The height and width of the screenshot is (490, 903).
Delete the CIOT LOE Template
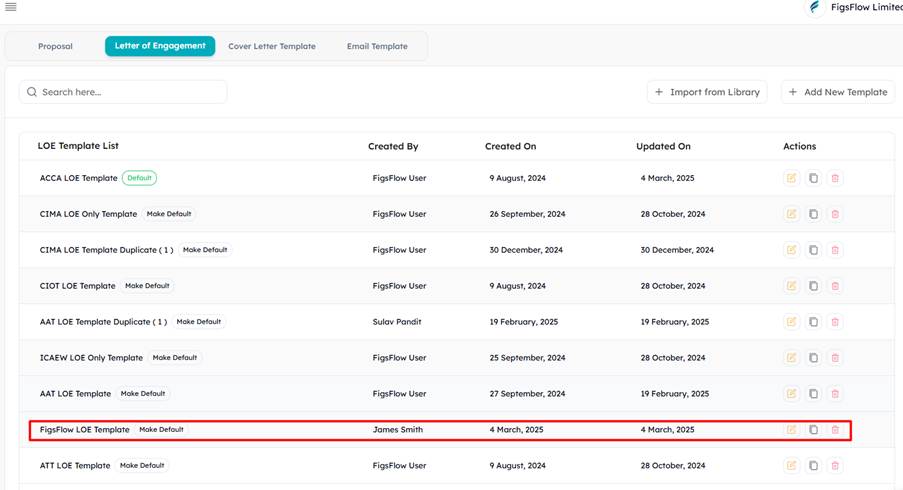(x=835, y=286)
